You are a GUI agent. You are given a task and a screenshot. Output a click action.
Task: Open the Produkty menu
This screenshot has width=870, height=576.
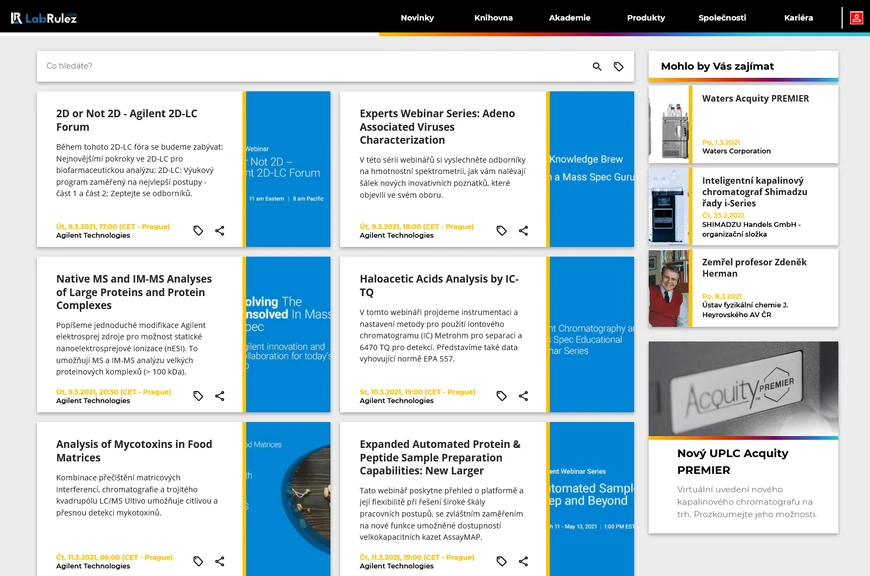pyautogui.click(x=646, y=18)
